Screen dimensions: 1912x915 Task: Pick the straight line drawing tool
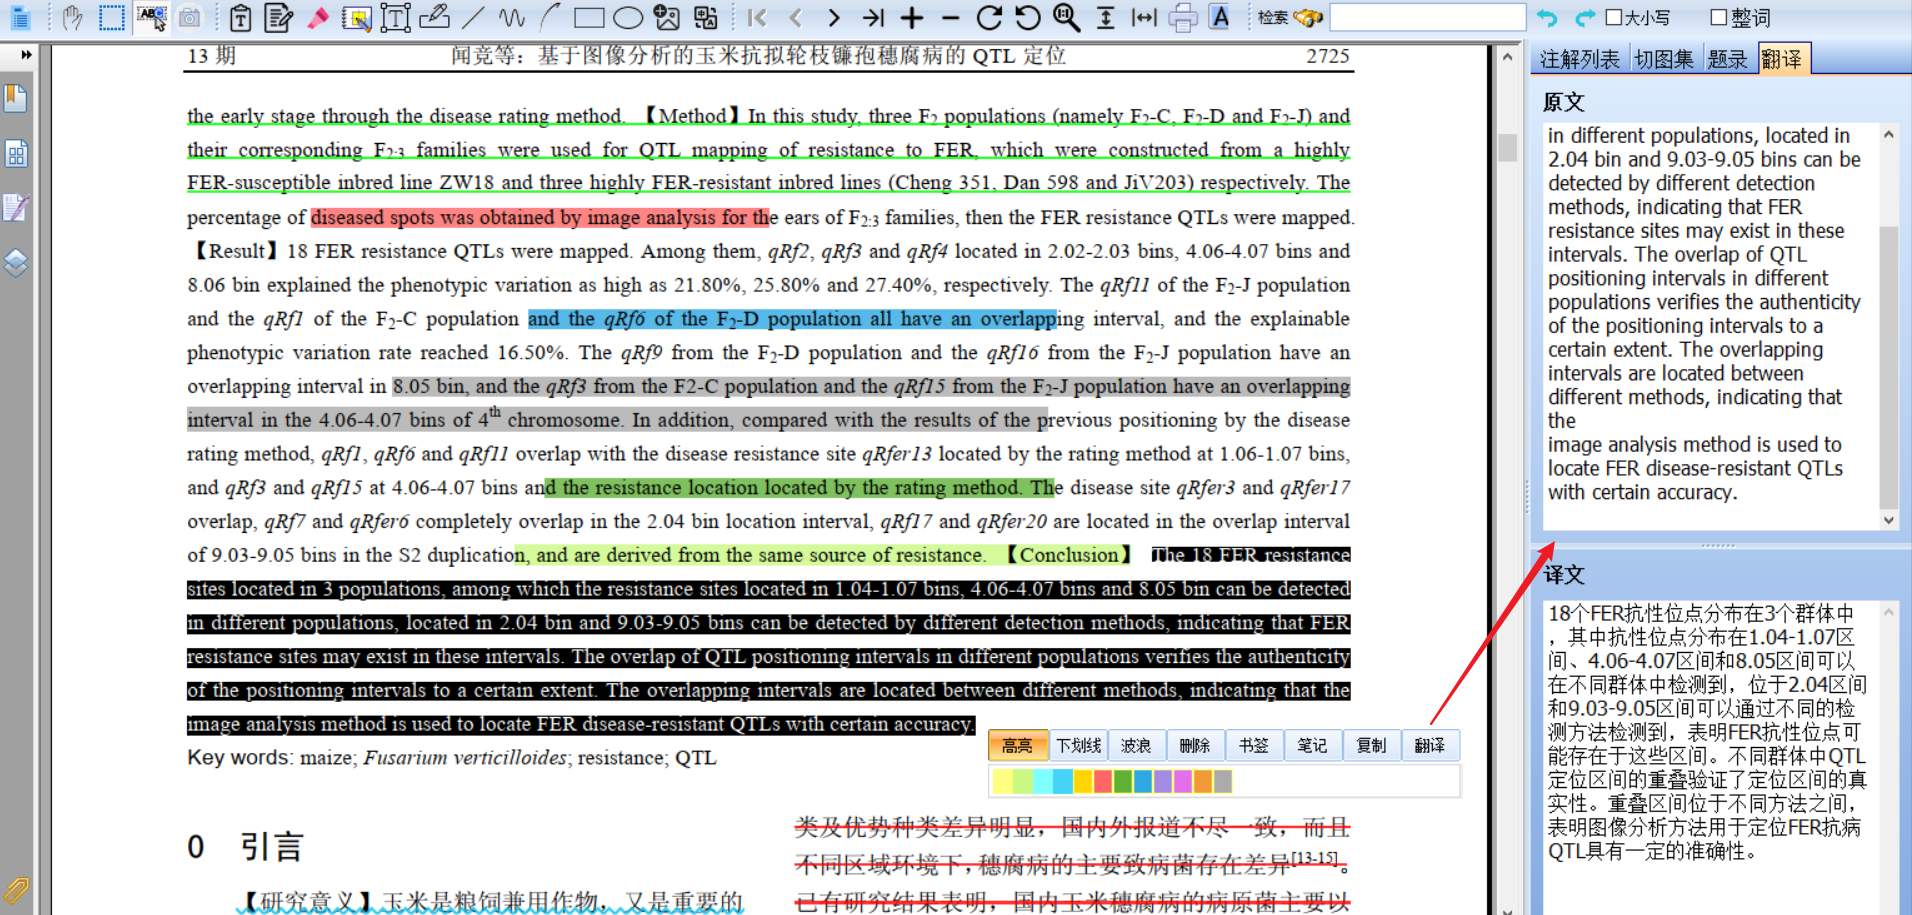[473, 17]
